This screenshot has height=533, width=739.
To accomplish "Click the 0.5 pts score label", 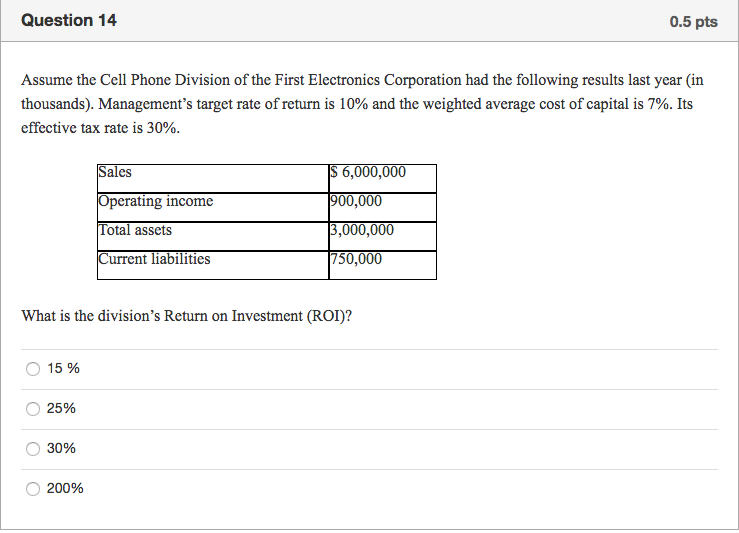I will [693, 21].
